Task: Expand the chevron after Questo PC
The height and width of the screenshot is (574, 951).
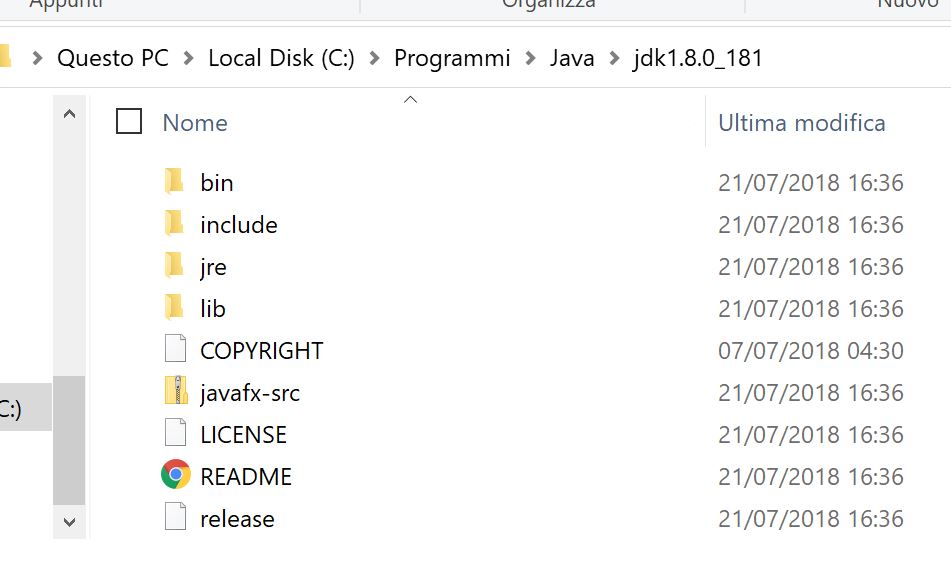Action: 188,58
